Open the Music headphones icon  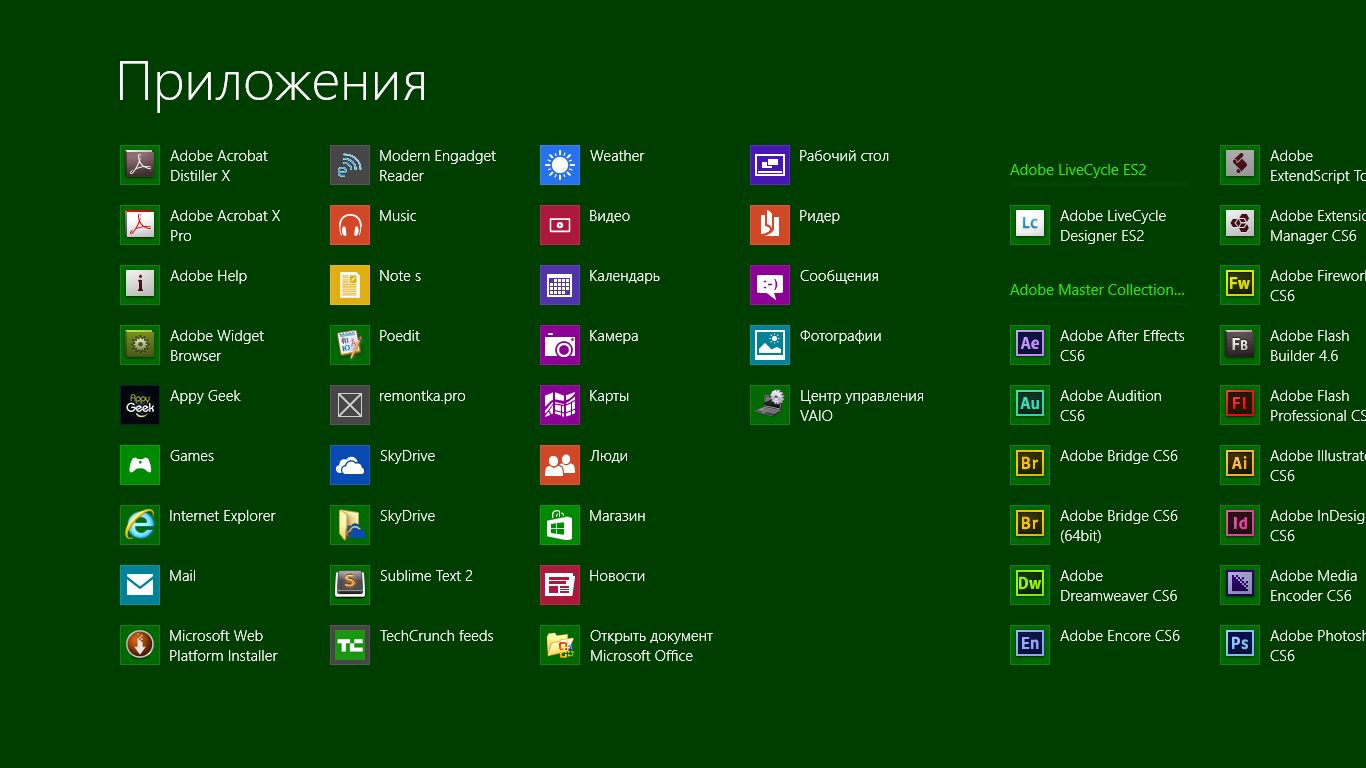[x=350, y=225]
